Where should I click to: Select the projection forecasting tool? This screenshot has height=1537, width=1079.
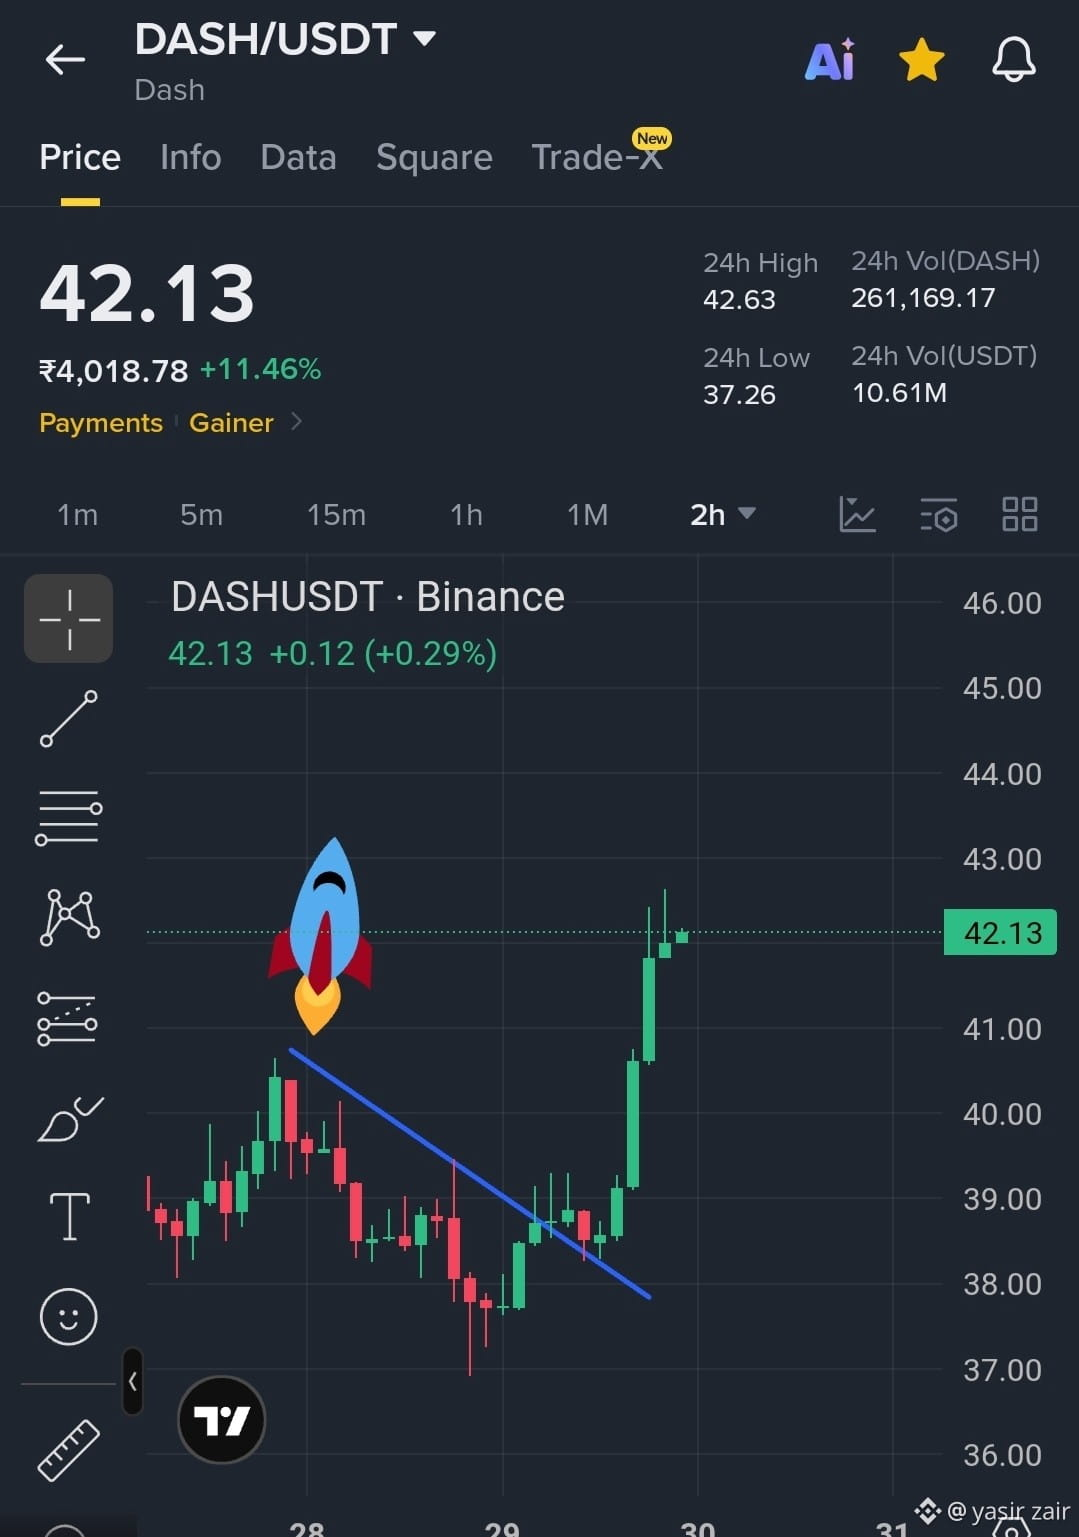coord(67,1019)
